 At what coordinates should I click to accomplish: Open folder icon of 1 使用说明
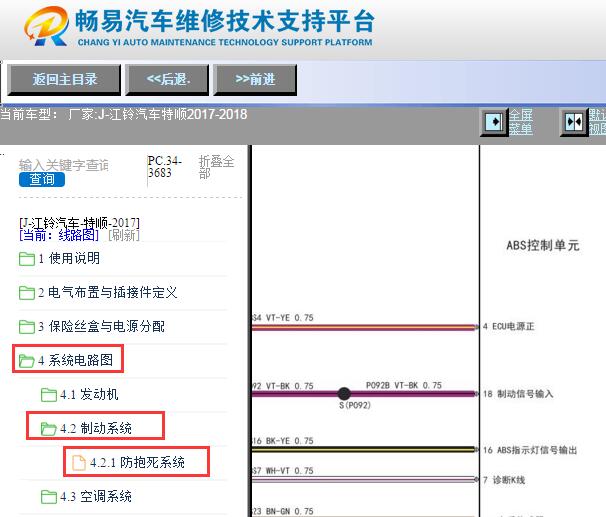27,258
